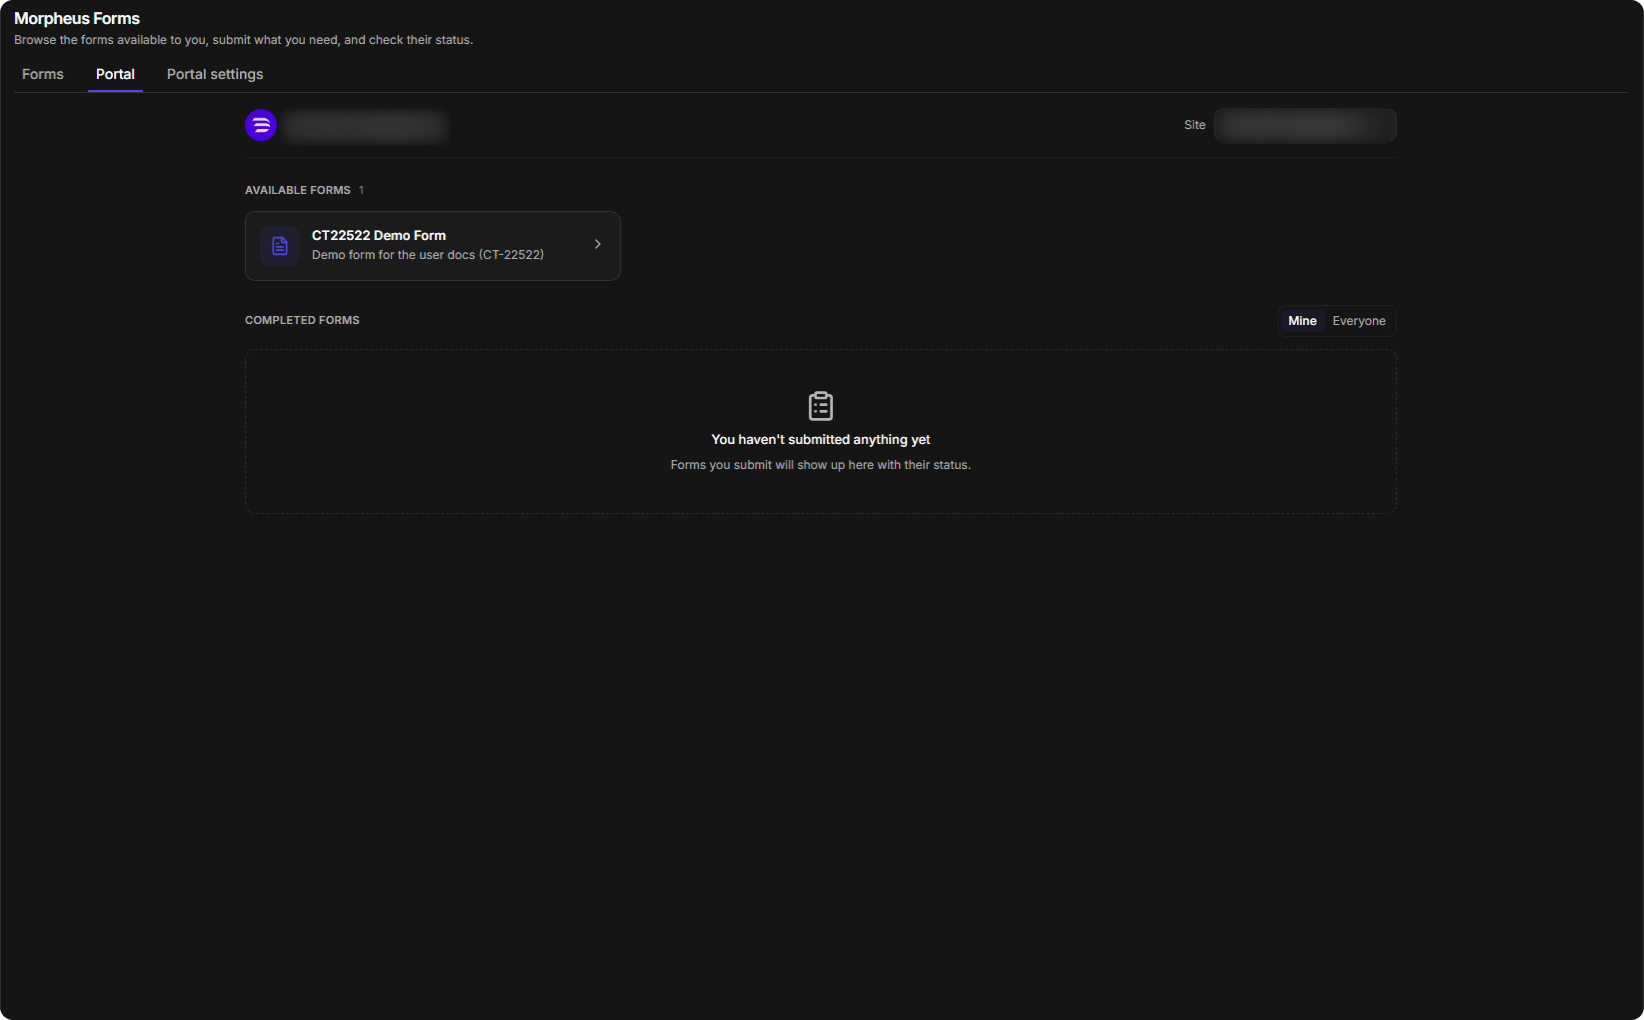The width and height of the screenshot is (1644, 1020).
Task: Select the Portal tab
Action: 115,74
